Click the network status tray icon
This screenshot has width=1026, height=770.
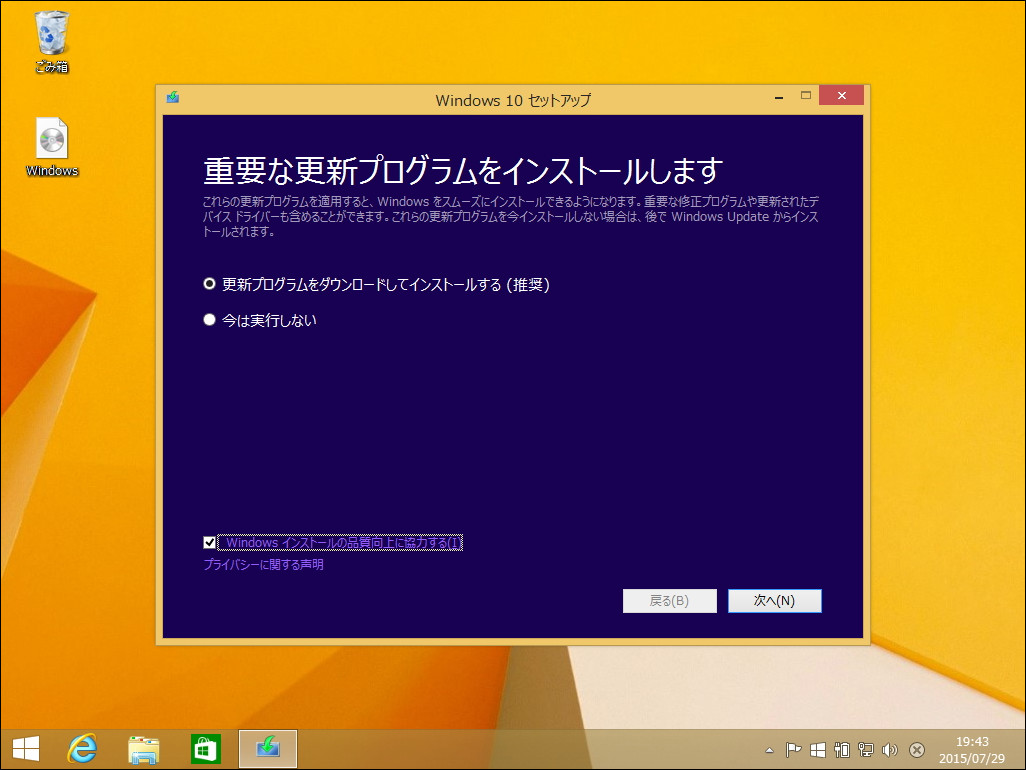coord(866,750)
